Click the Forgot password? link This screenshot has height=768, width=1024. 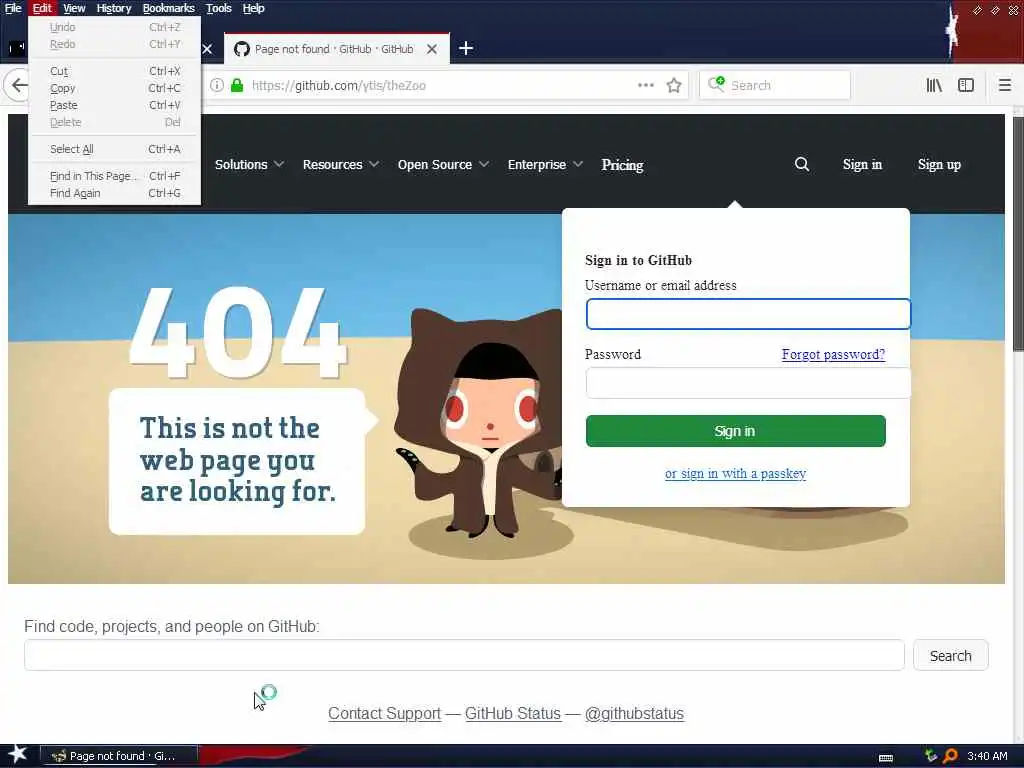(x=833, y=354)
